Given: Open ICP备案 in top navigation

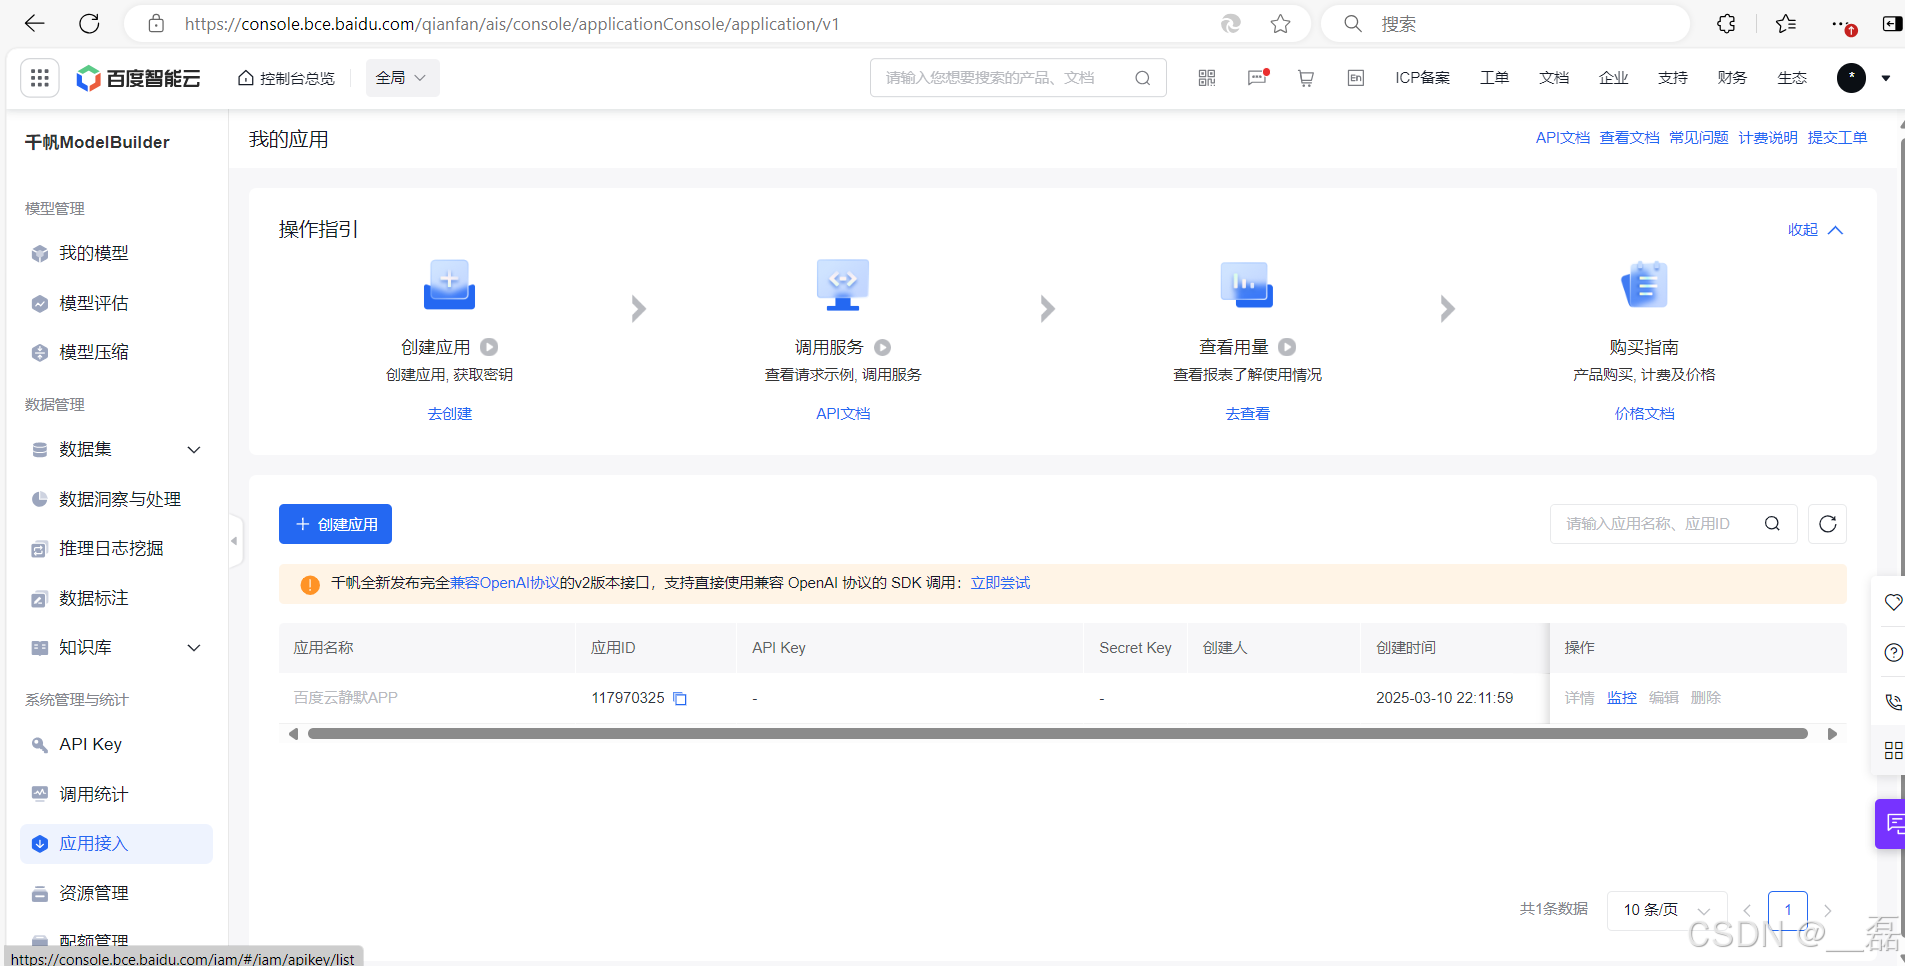Looking at the screenshot, I should (x=1423, y=78).
